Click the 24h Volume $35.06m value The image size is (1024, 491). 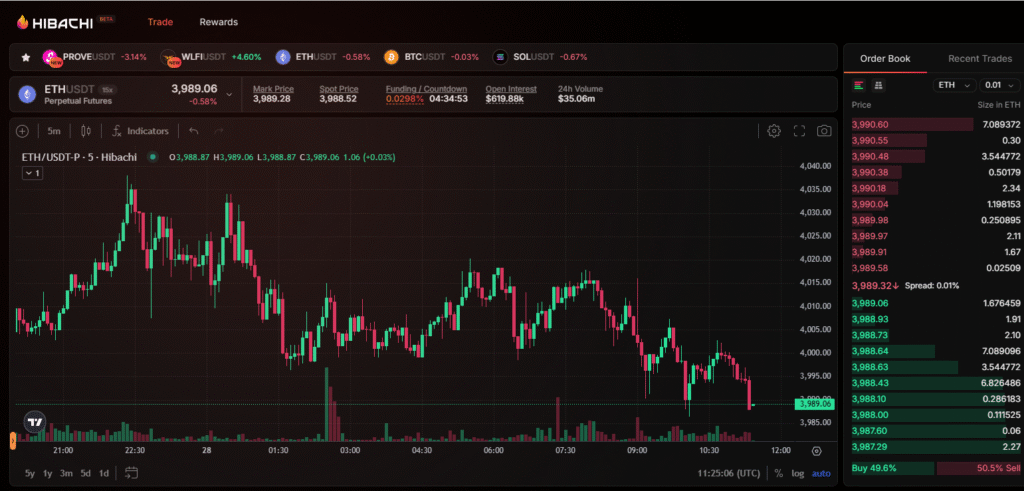576,99
